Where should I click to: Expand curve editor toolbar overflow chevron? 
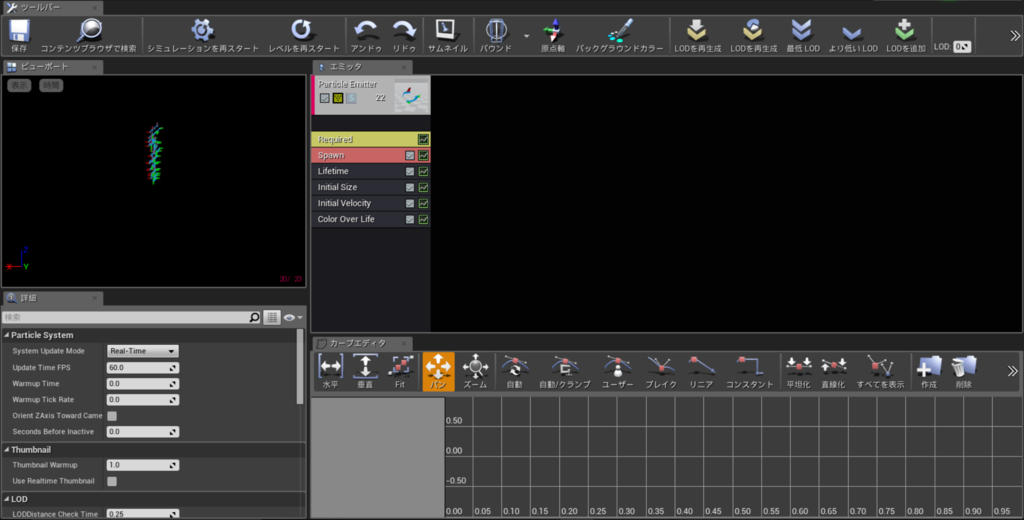click(x=1012, y=371)
